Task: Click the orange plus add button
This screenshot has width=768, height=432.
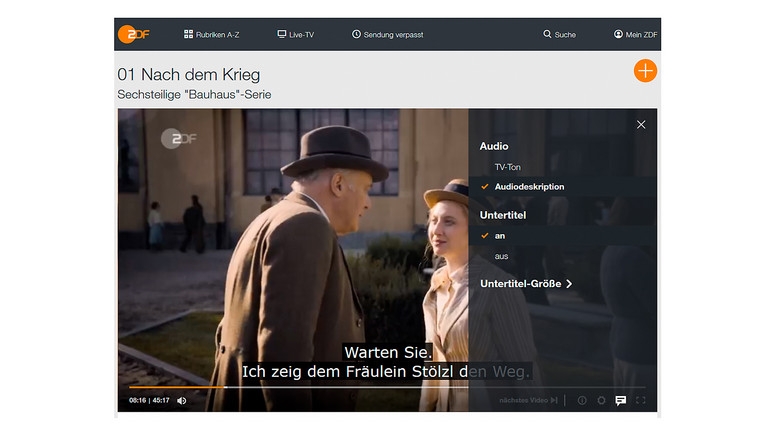Action: (645, 71)
